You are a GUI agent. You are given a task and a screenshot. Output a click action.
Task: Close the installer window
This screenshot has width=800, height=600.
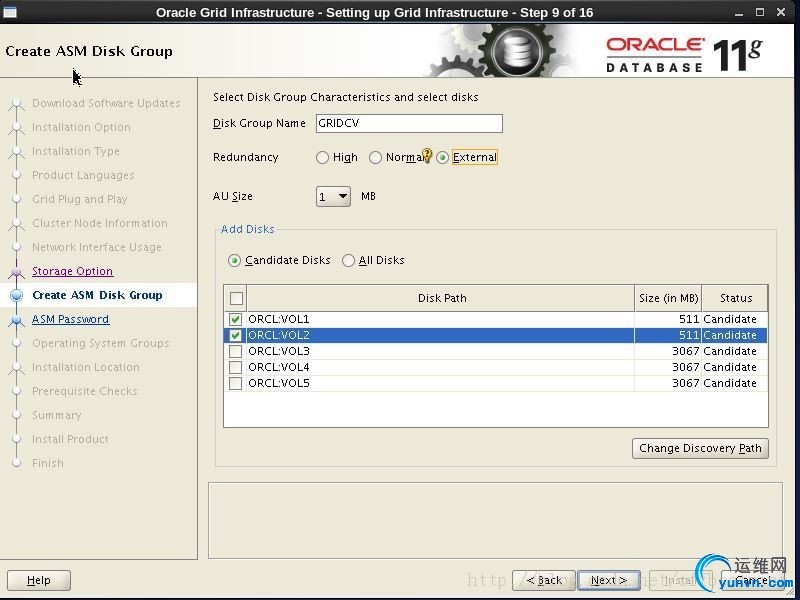tap(781, 12)
